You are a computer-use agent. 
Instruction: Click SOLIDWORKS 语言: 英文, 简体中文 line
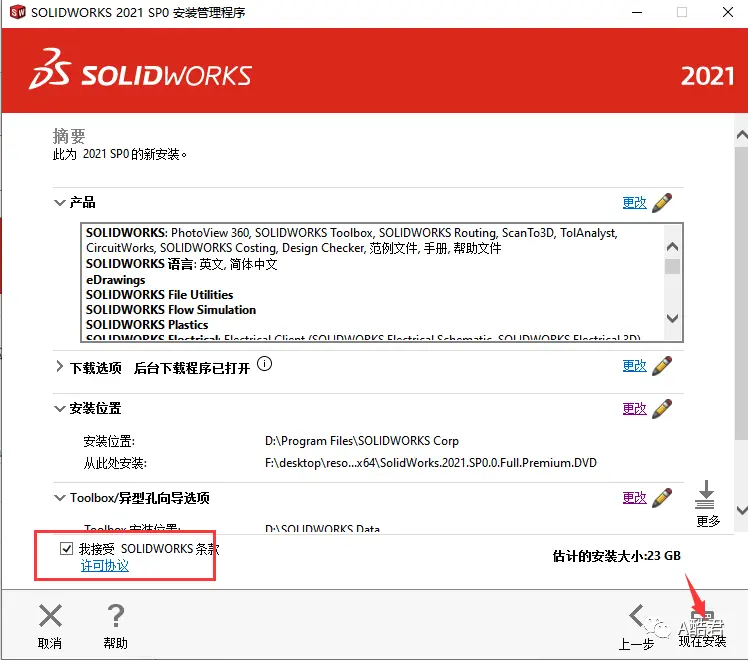tap(181, 264)
